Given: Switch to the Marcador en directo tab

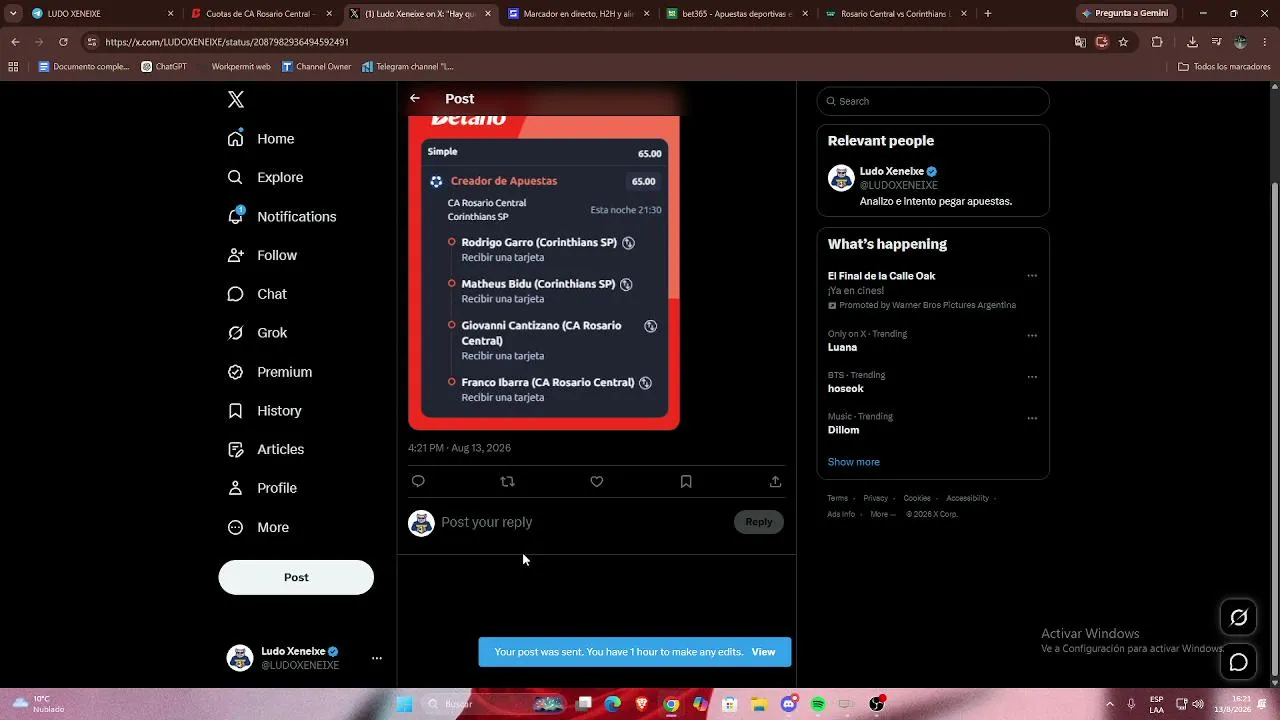Looking at the screenshot, I should click(578, 14).
